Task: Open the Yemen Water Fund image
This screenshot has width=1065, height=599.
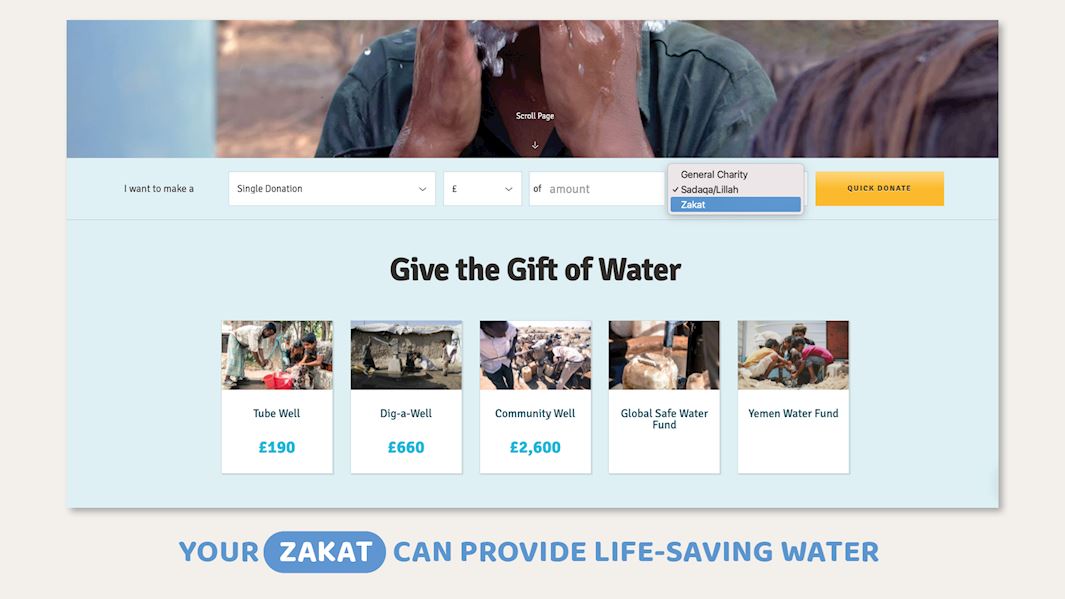Action: tap(793, 355)
